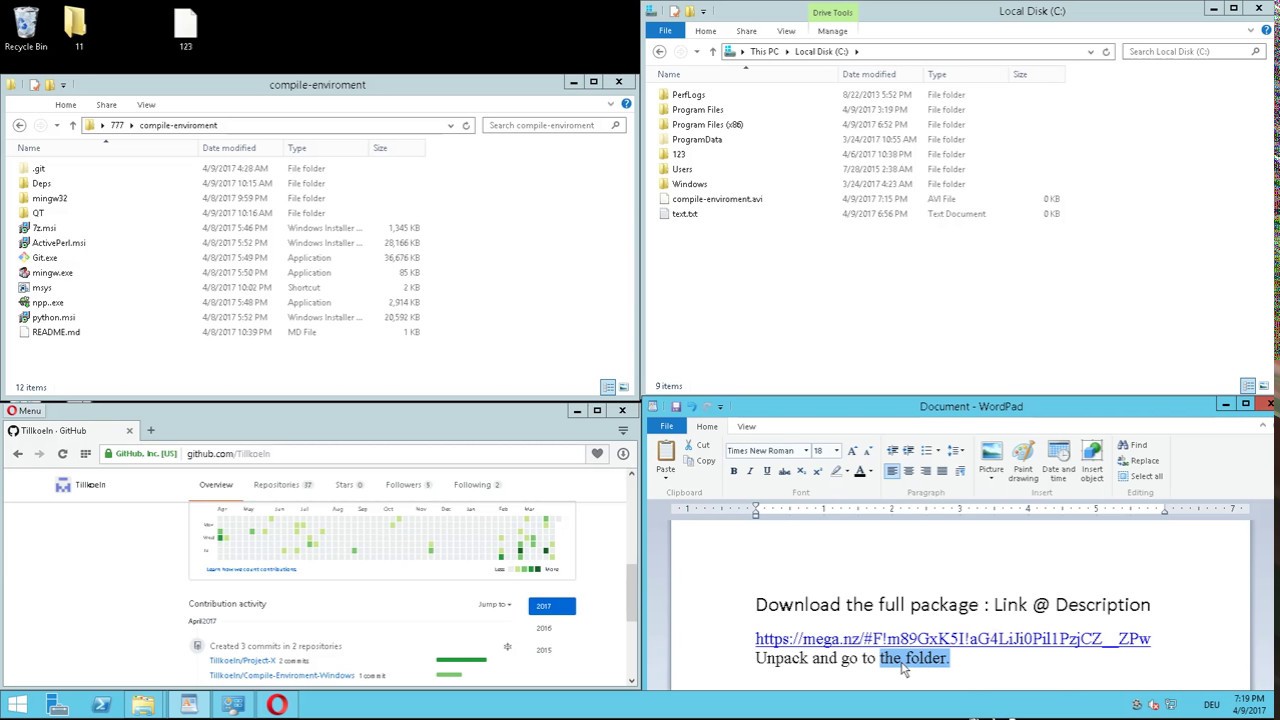Save the document via the quick access icon
The height and width of the screenshot is (720, 1280).
click(675, 406)
